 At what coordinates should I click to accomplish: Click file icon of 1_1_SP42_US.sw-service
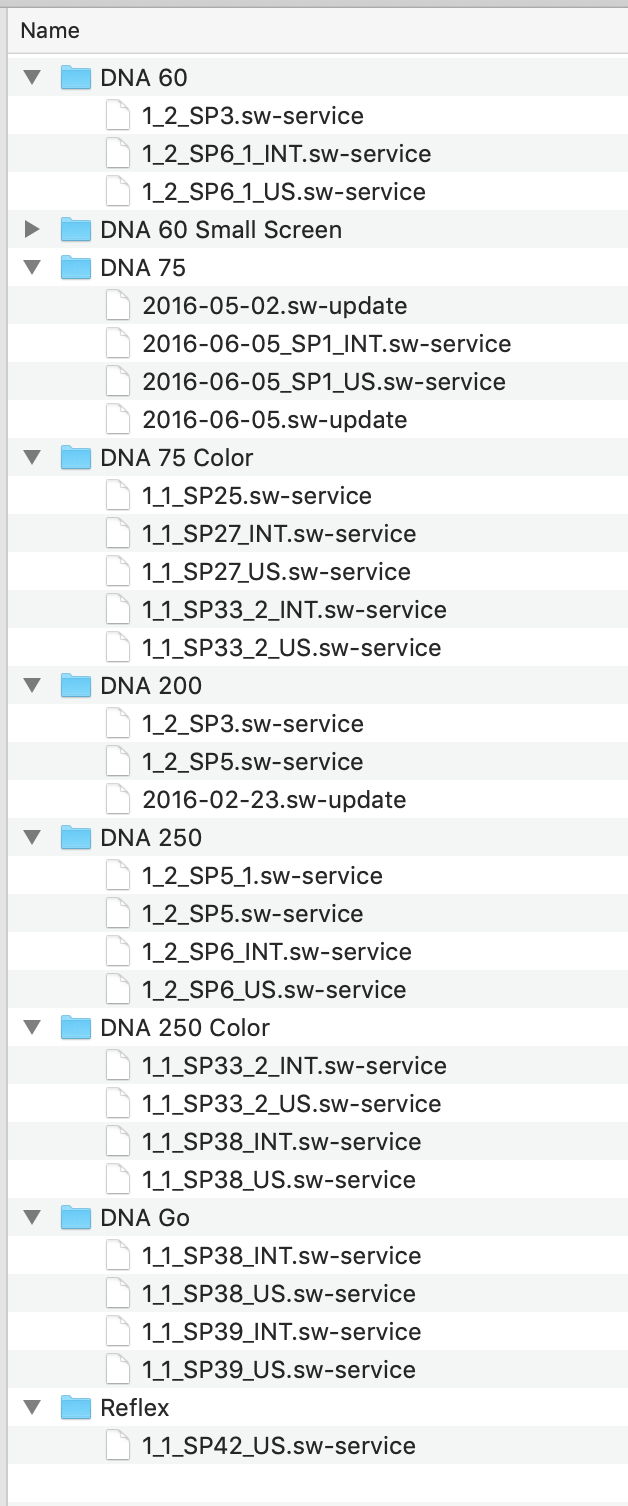118,1446
